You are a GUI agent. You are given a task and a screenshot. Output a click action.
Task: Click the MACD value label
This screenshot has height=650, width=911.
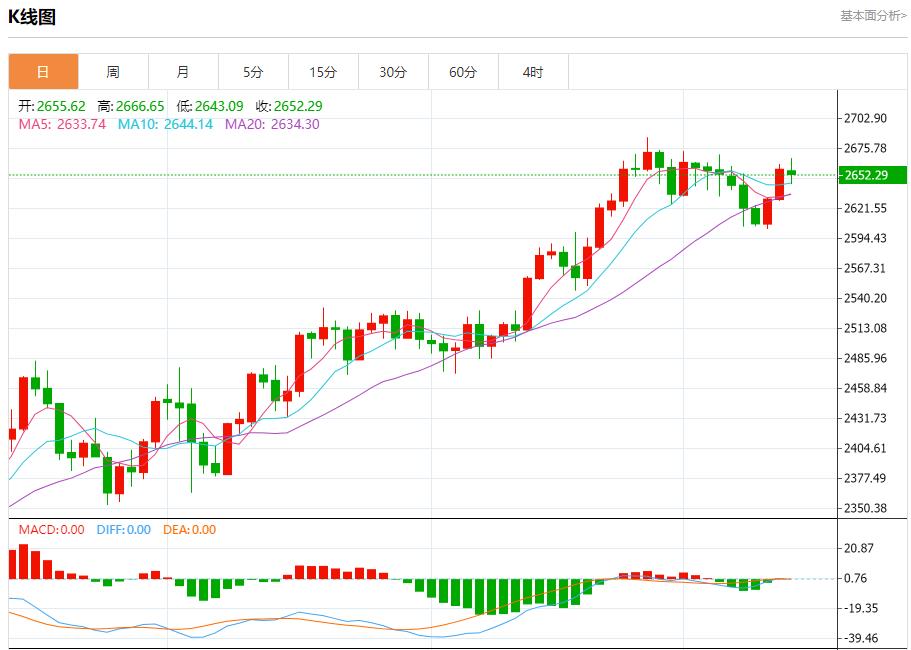coord(52,530)
